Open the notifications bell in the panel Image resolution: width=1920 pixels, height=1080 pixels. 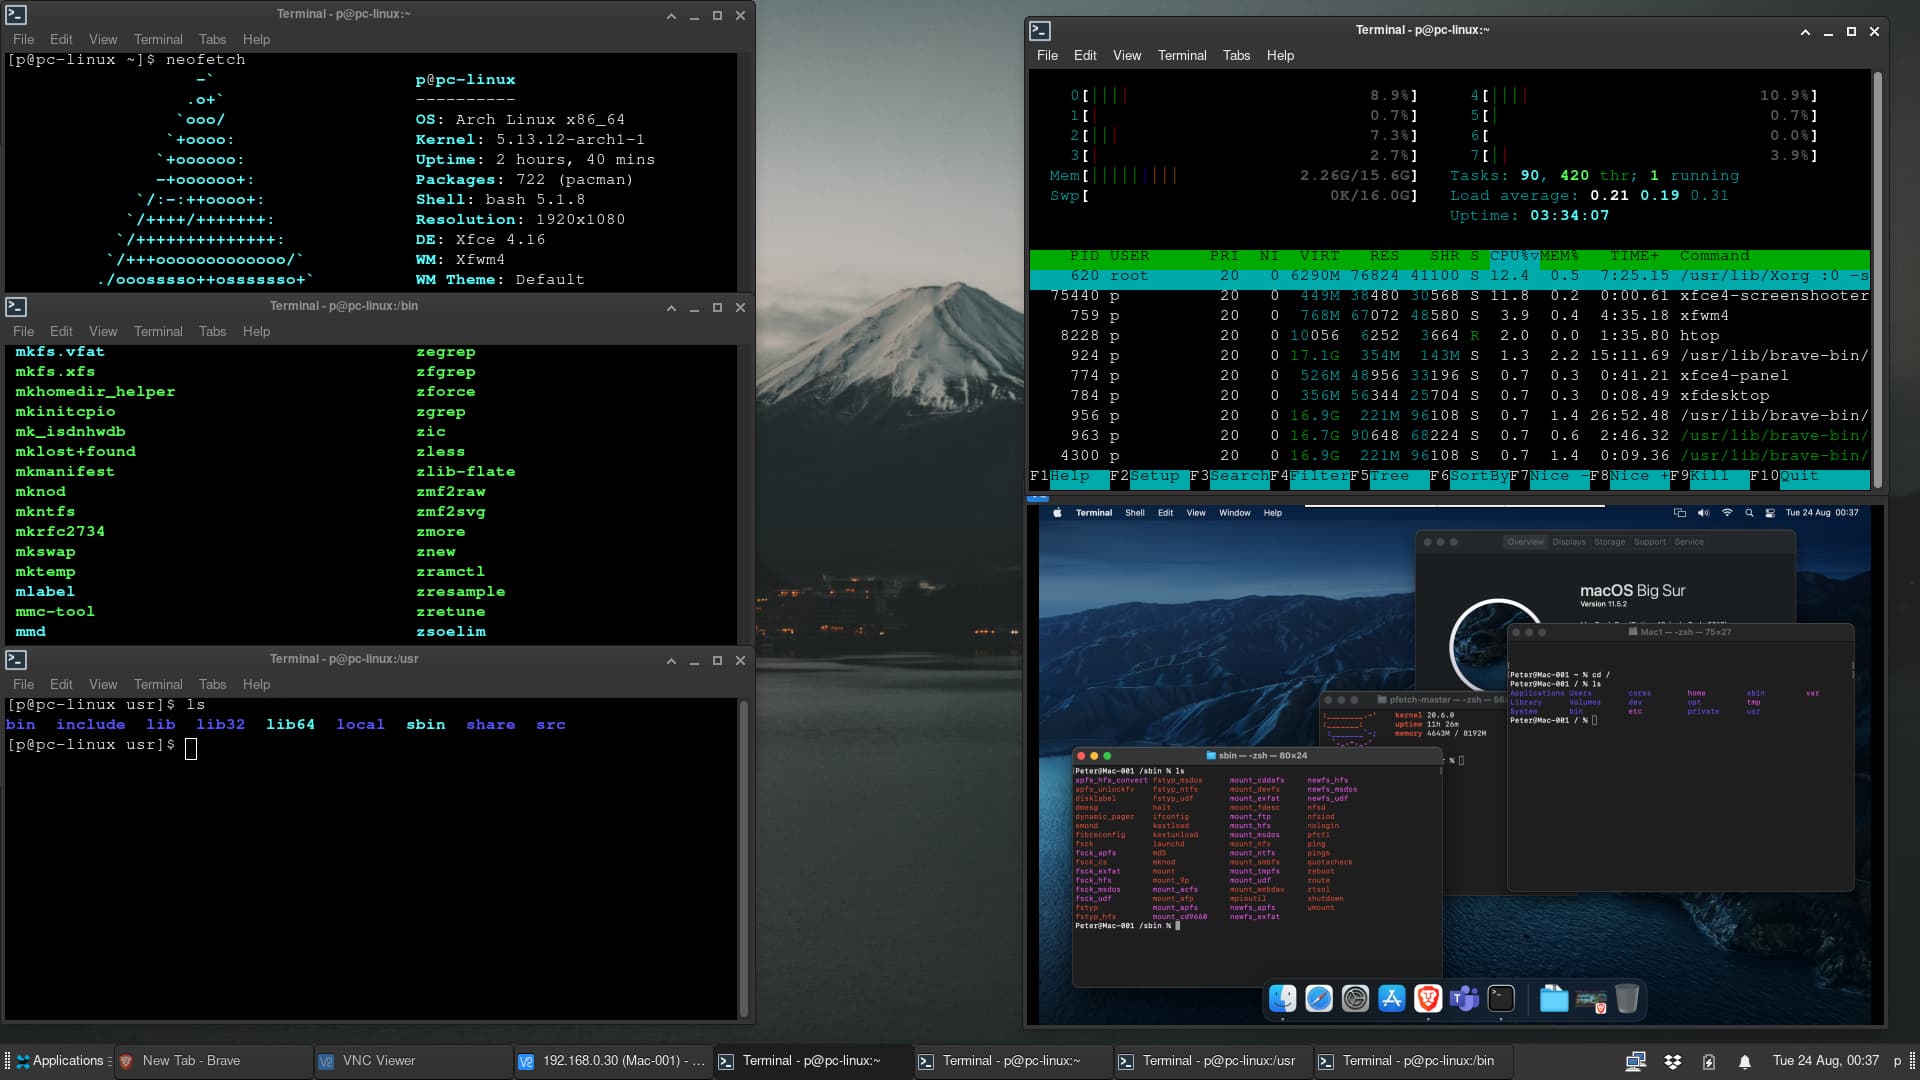[1745, 1061]
